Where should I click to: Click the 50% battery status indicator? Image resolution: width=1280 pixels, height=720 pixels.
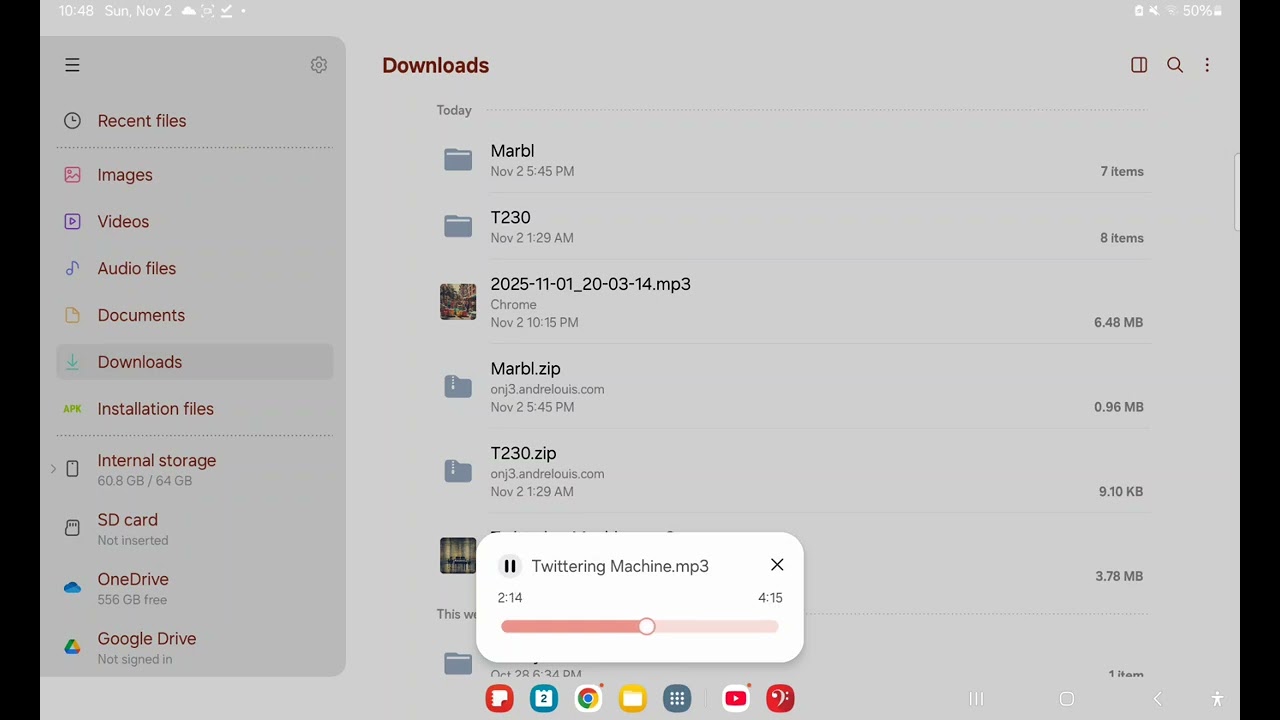pyautogui.click(x=1202, y=11)
